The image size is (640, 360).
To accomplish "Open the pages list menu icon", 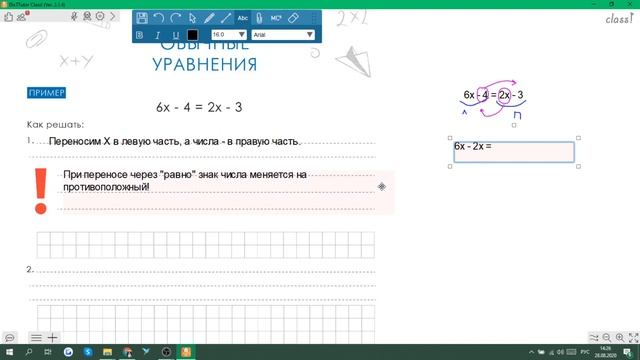I will (x=36, y=338).
